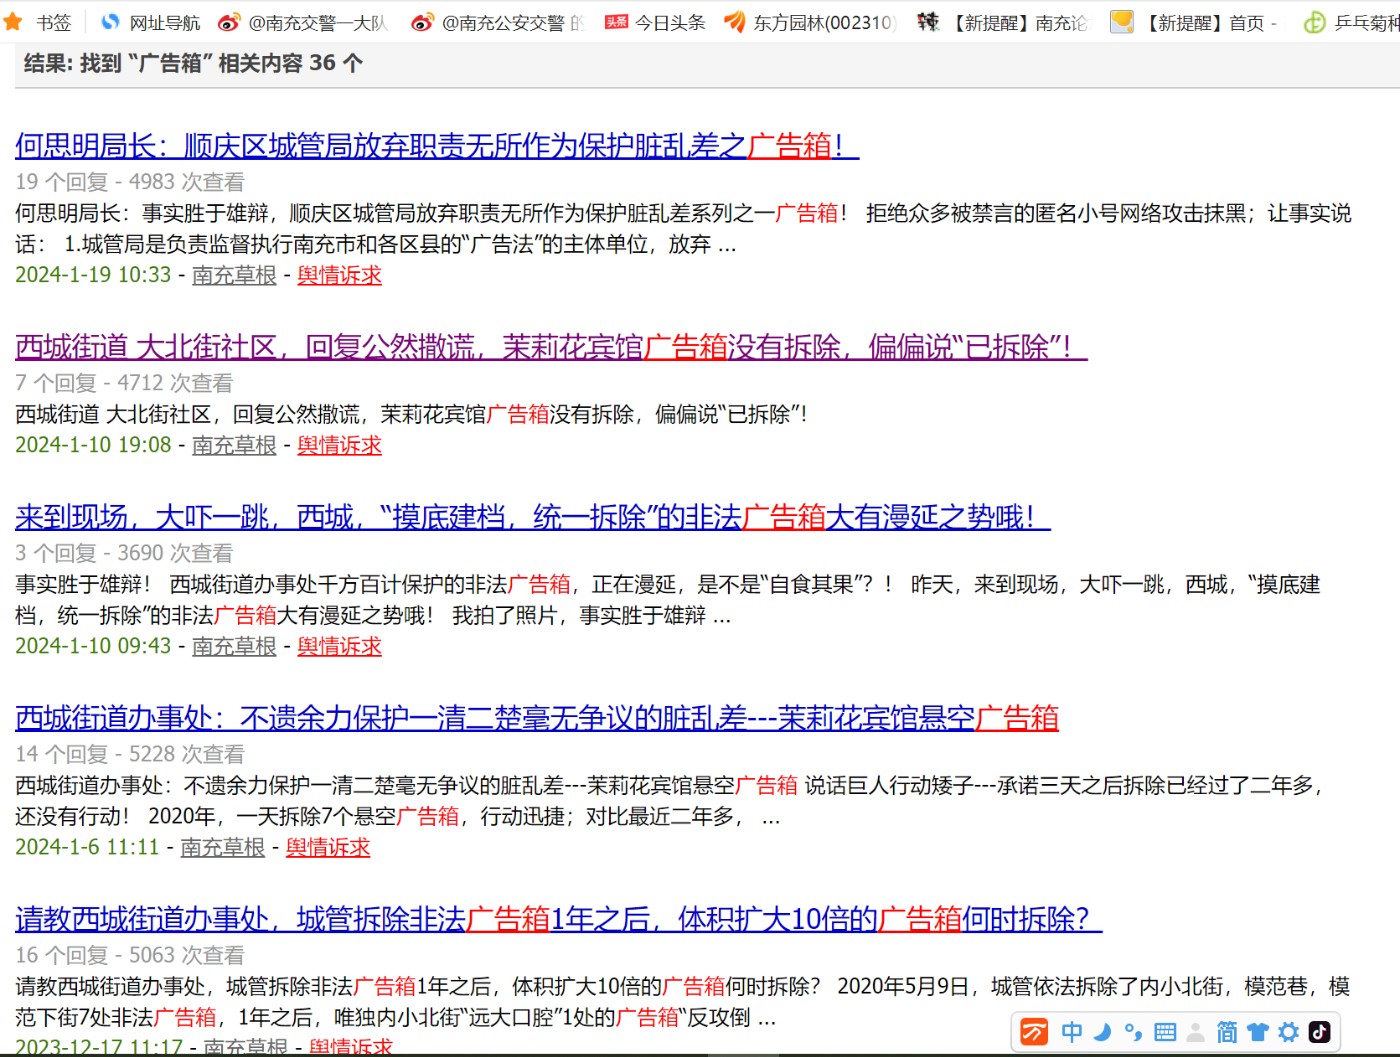Open visited result about 茉莉花宾馆广告箱没有拆除
The height and width of the screenshot is (1057, 1400).
tap(550, 347)
